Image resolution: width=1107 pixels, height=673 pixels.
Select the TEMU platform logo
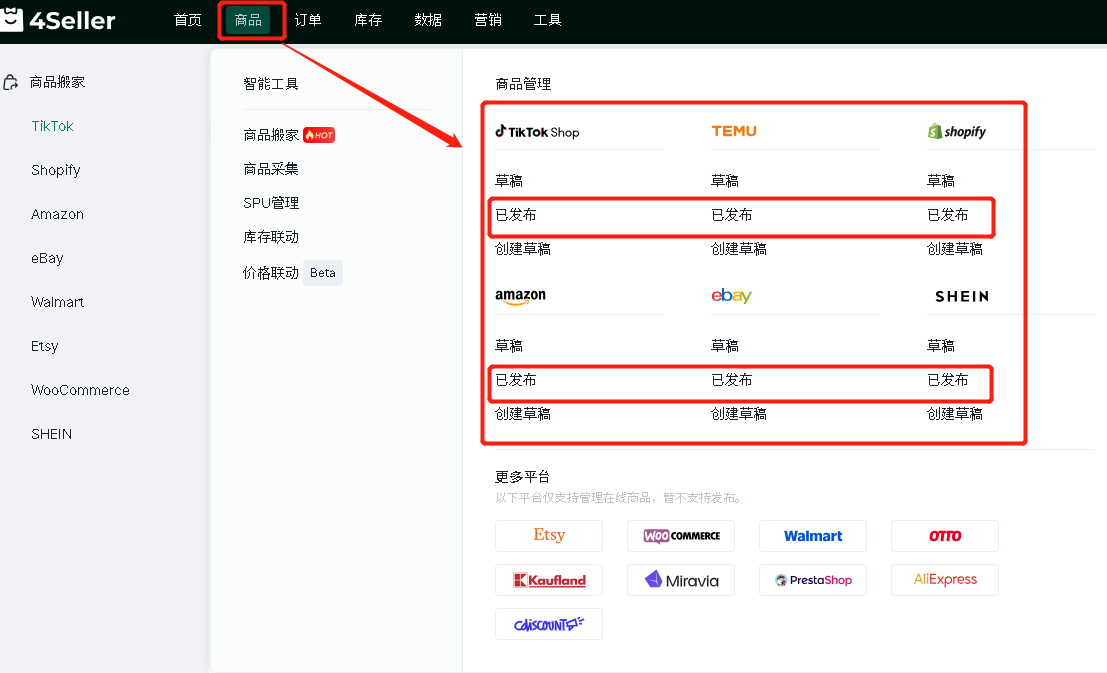(734, 131)
